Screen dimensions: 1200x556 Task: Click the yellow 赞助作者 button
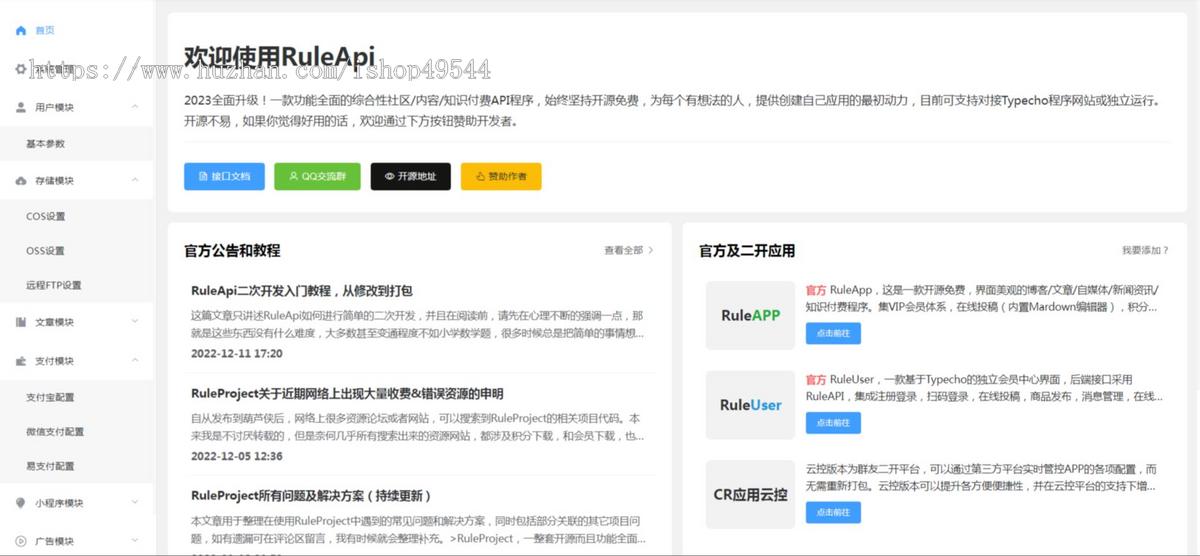(x=501, y=176)
